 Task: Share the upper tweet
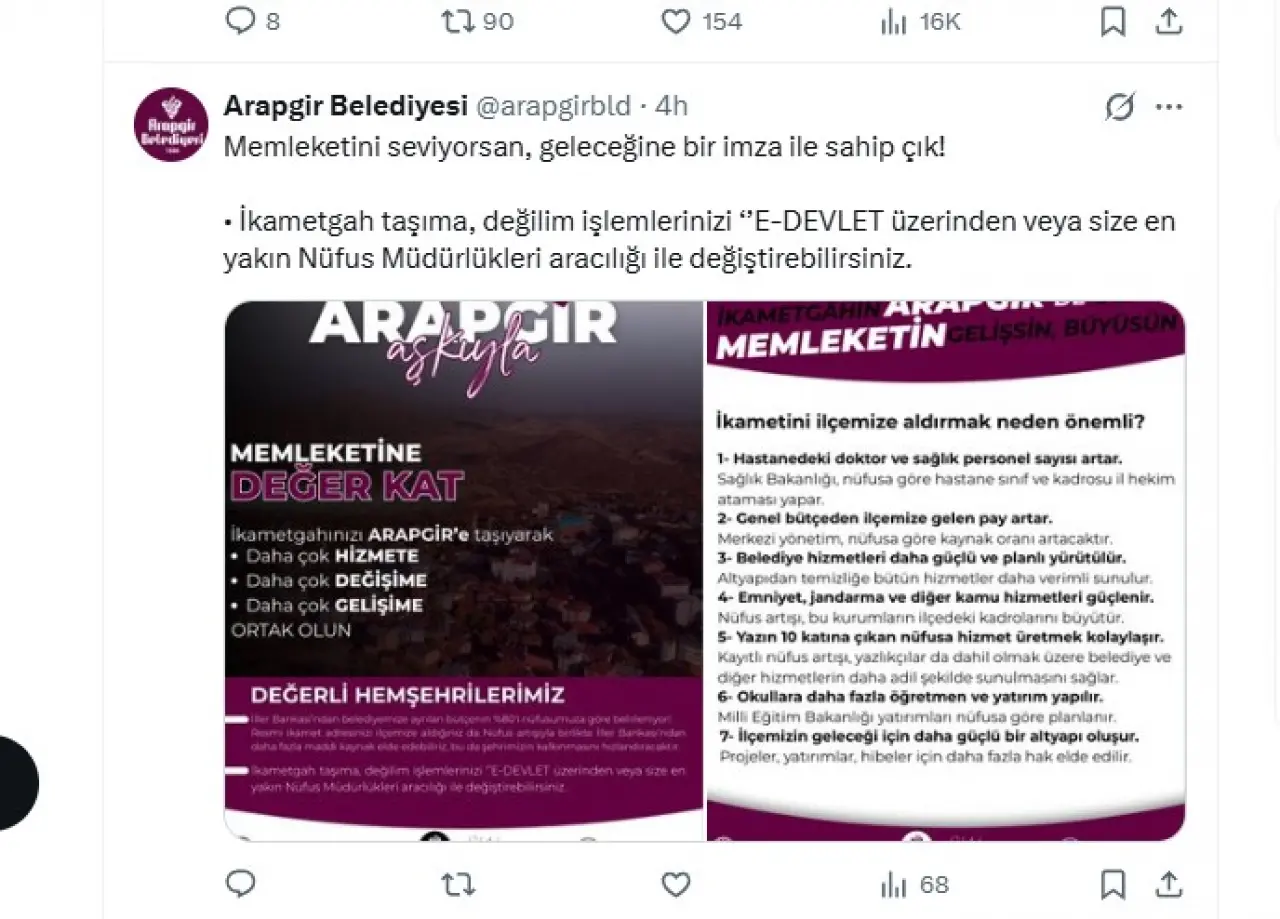point(1169,21)
